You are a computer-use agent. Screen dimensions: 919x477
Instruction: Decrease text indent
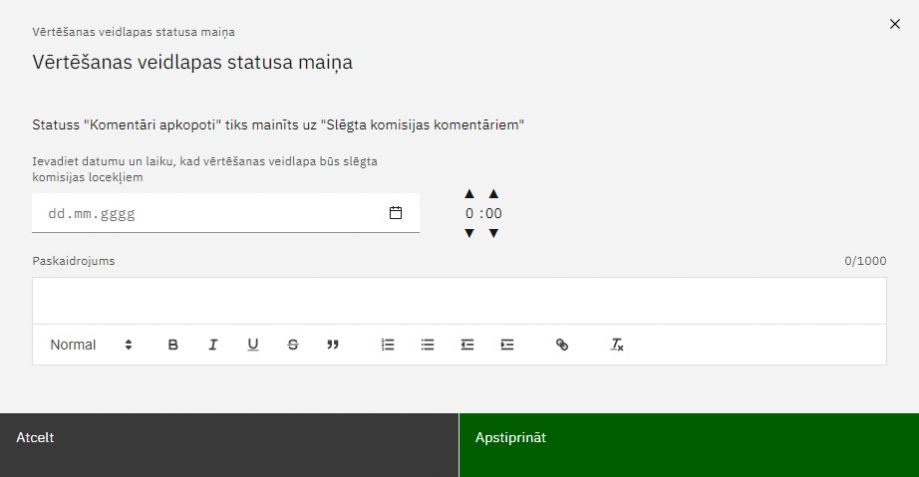click(467, 345)
